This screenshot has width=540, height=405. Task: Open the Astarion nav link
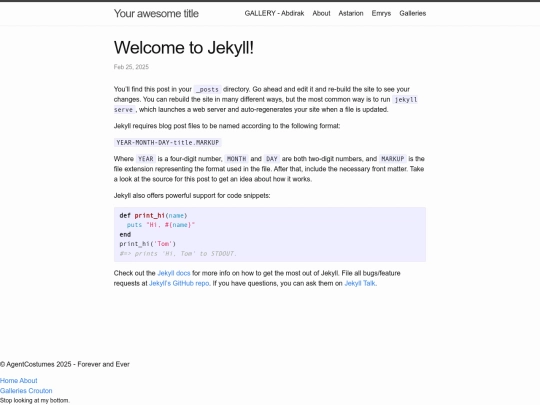[351, 13]
